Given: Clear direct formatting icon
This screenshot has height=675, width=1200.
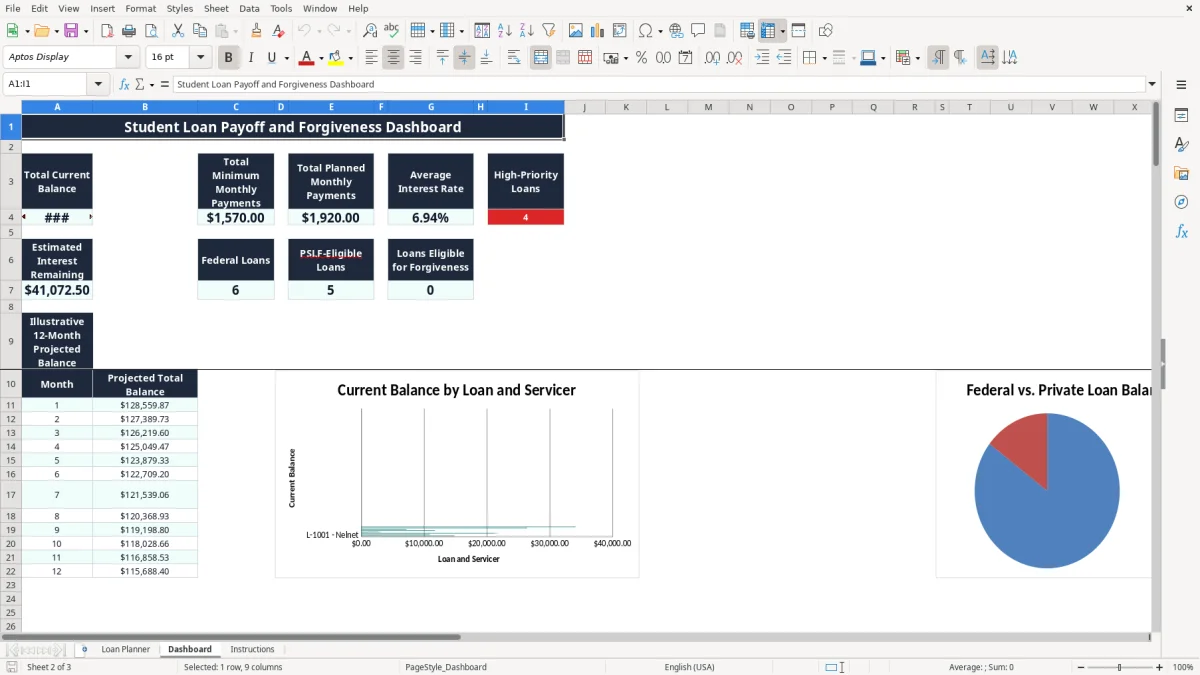Looking at the screenshot, I should click(278, 31).
